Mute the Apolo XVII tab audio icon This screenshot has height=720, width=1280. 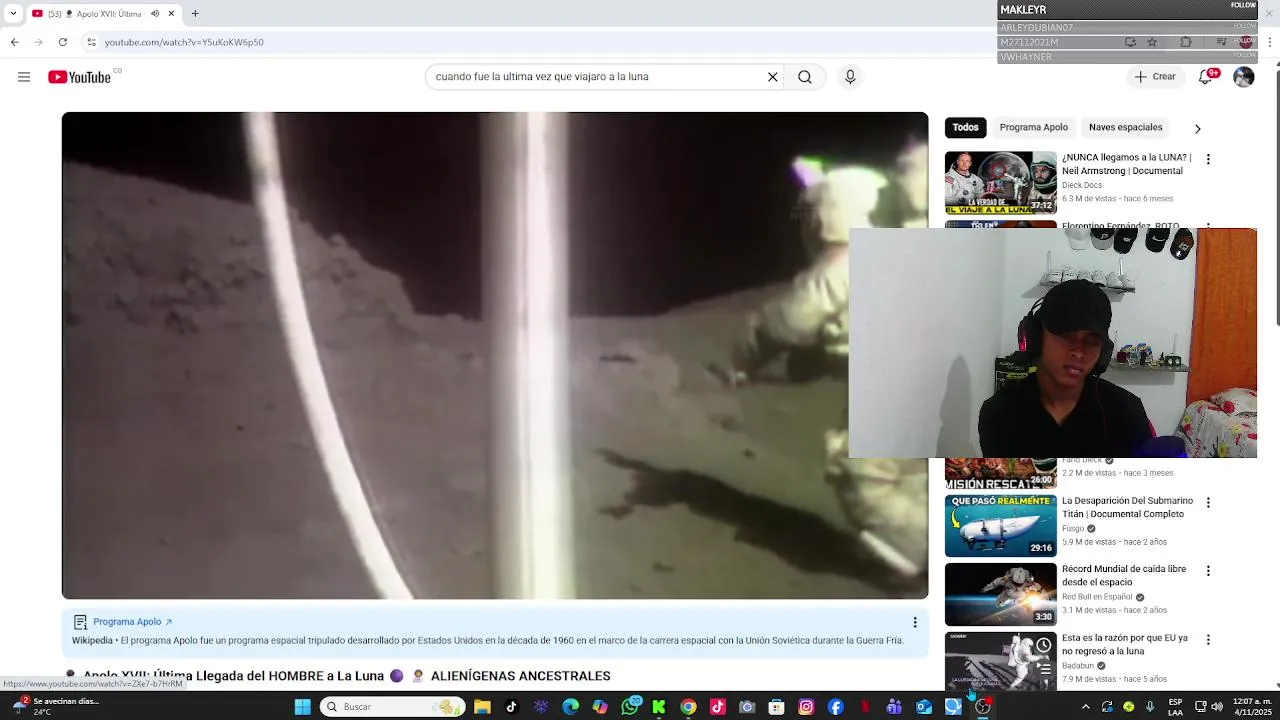click(155, 14)
